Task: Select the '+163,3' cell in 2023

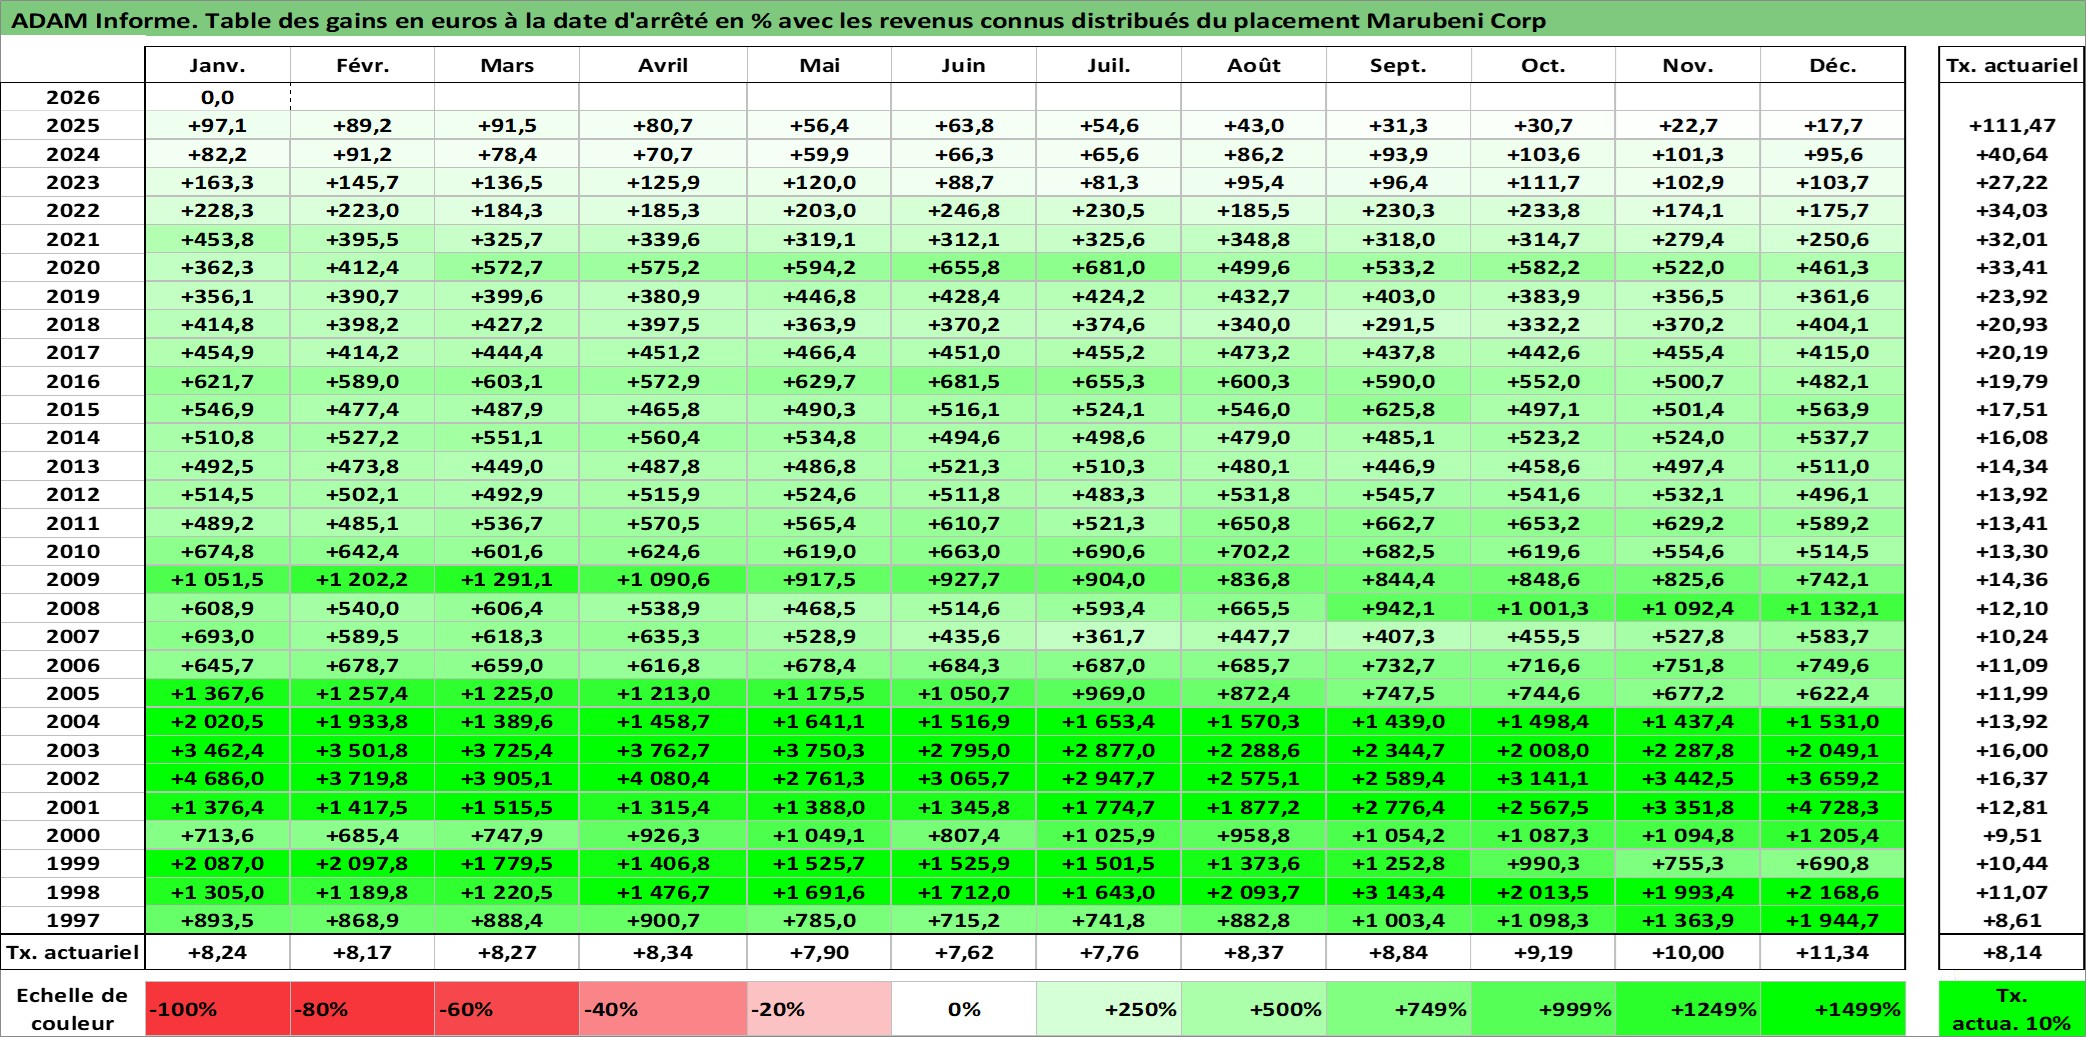Action: [x=218, y=182]
